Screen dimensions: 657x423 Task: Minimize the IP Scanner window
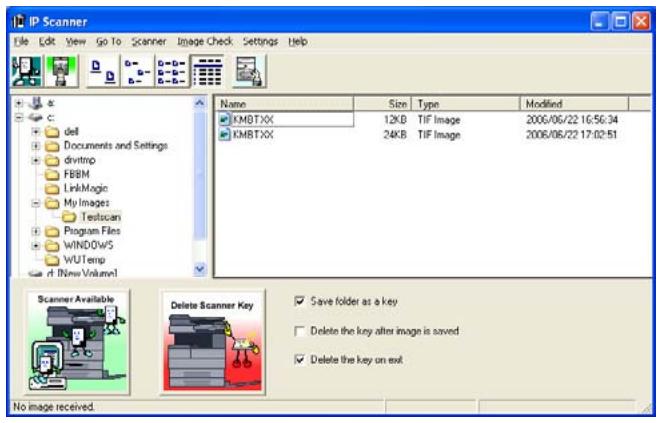tap(599, 21)
